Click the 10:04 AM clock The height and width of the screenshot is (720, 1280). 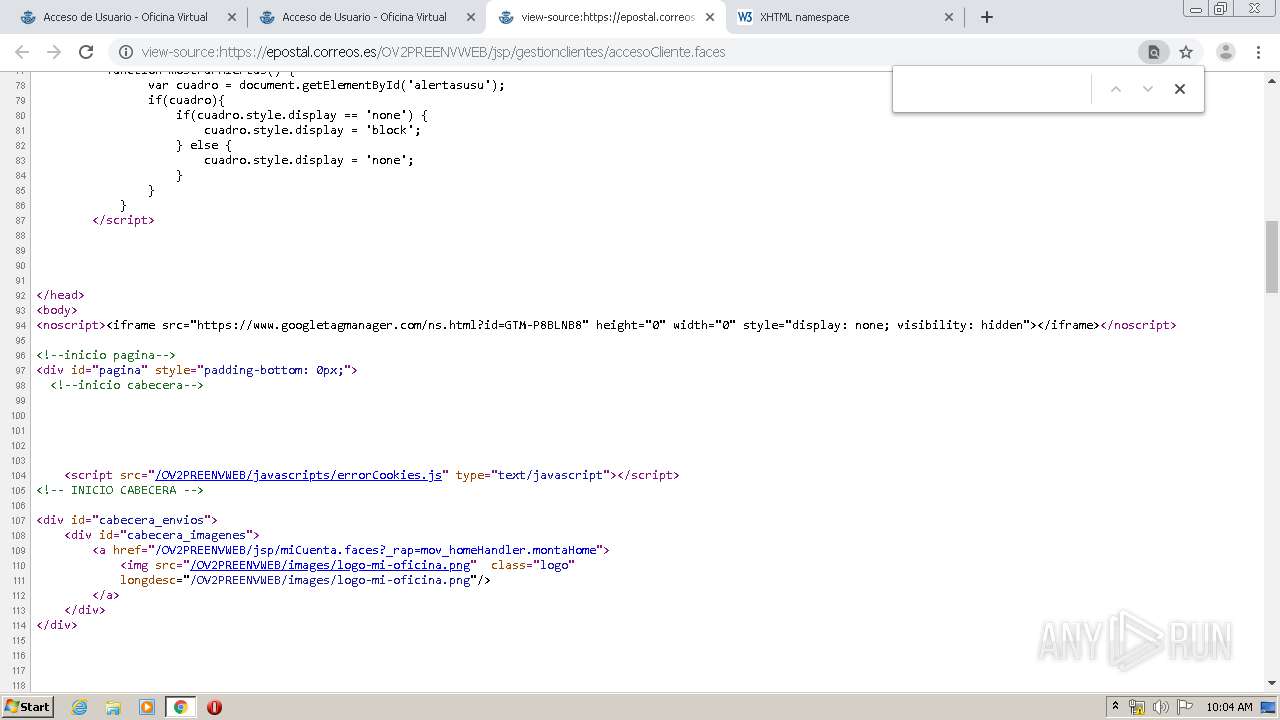click(x=1229, y=707)
